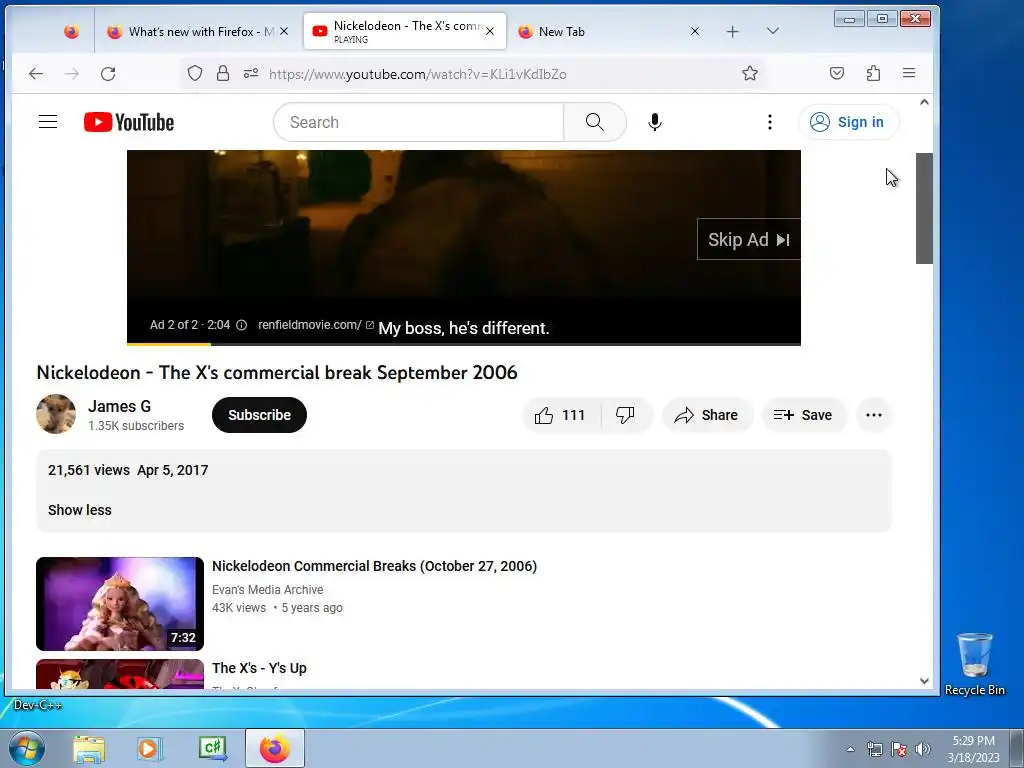
Task: Switch to What's new with Firefox tab
Action: tap(199, 31)
